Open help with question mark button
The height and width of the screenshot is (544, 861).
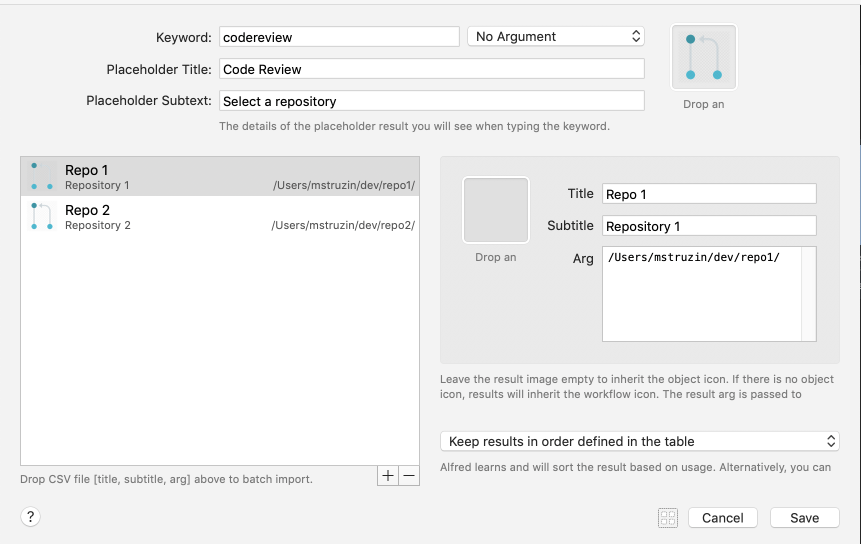[x=31, y=517]
